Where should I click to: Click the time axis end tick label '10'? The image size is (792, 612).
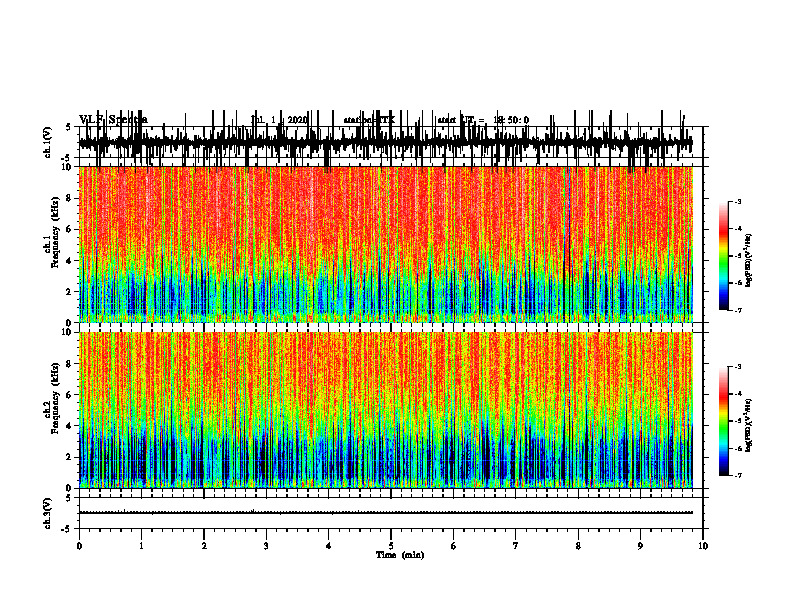point(703,546)
